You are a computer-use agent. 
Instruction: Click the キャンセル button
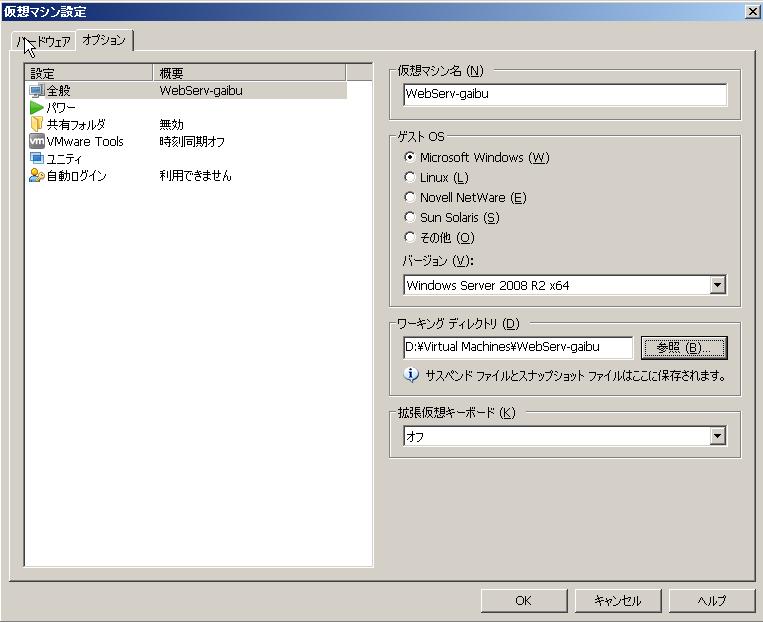(x=618, y=601)
